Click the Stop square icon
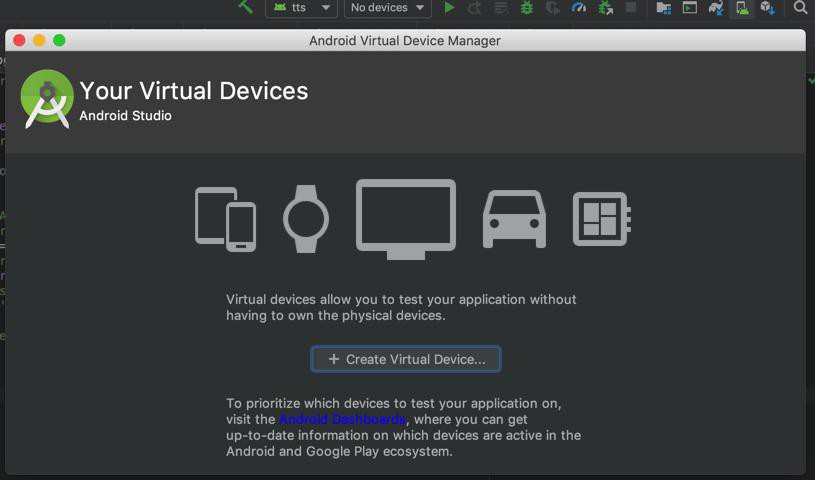Image resolution: width=815 pixels, height=480 pixels. click(x=631, y=8)
